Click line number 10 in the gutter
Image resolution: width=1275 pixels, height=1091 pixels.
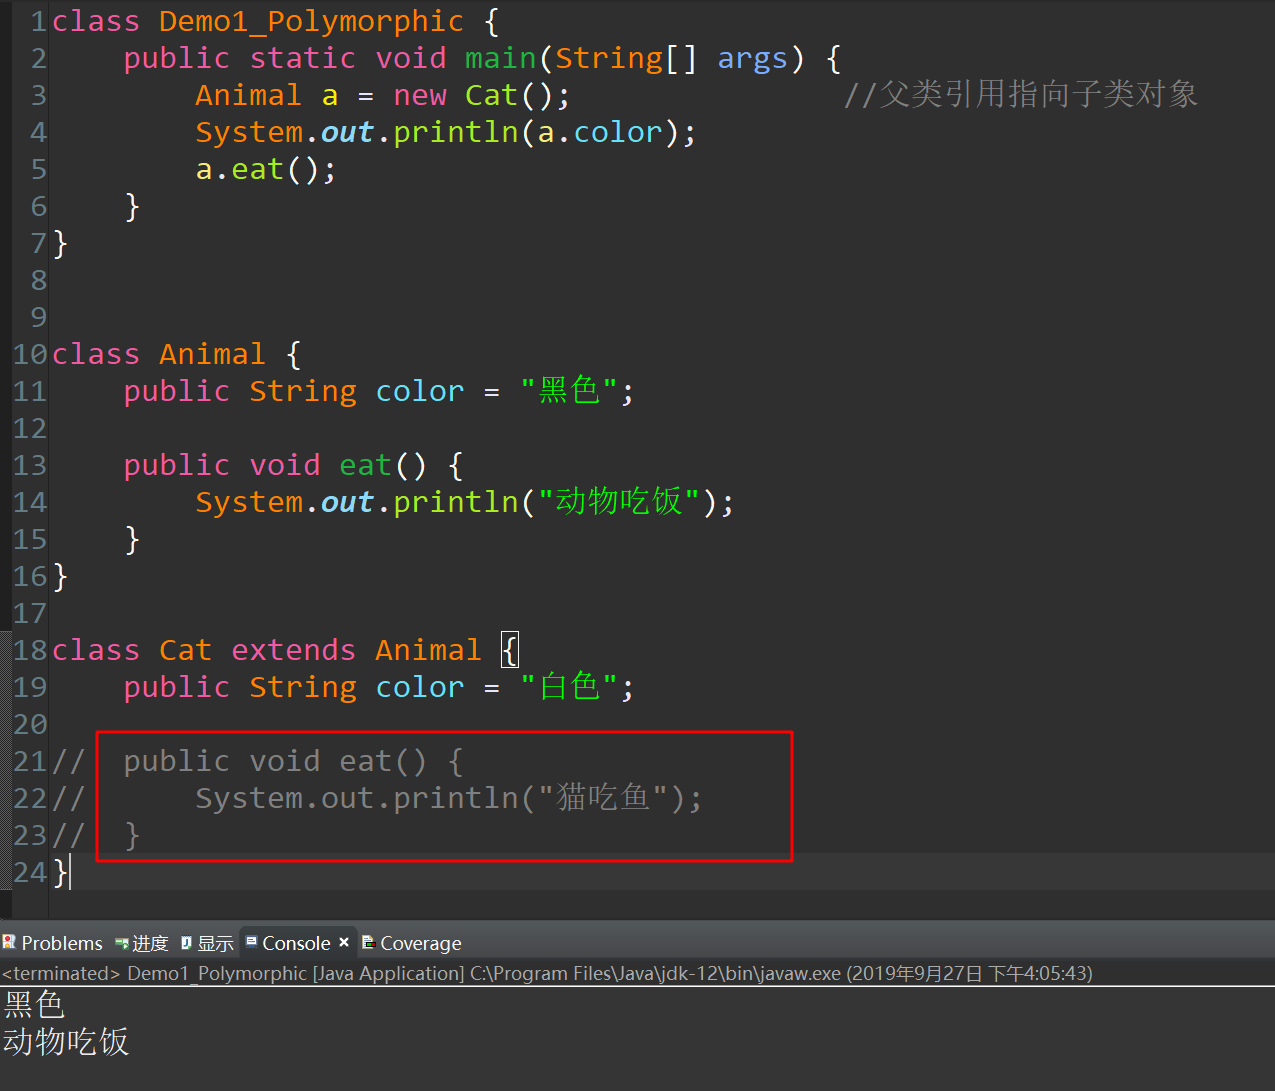30,354
